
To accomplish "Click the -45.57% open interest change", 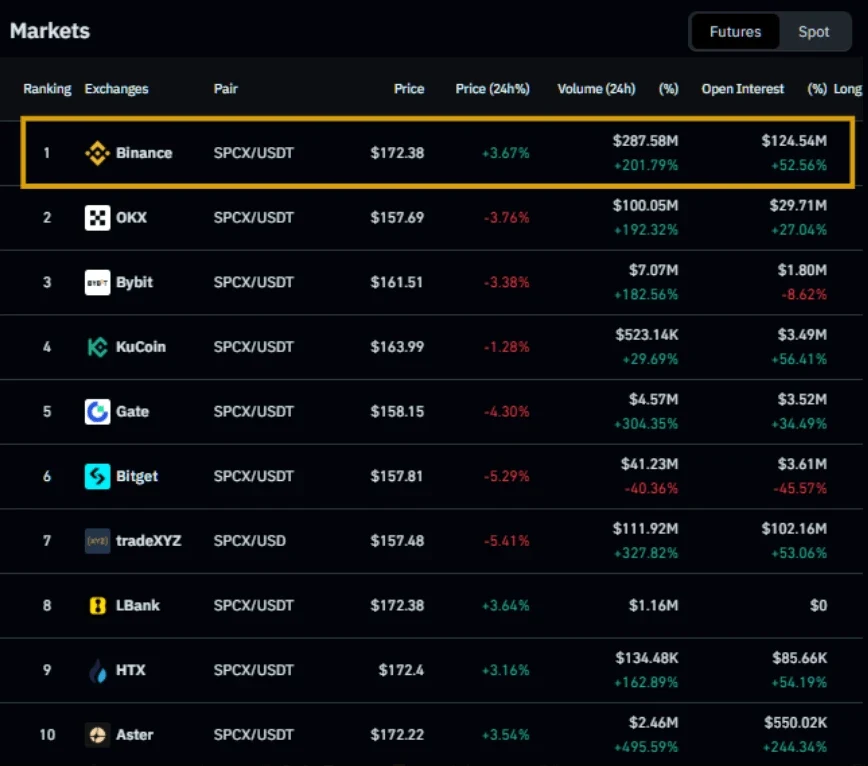I will (800, 489).
